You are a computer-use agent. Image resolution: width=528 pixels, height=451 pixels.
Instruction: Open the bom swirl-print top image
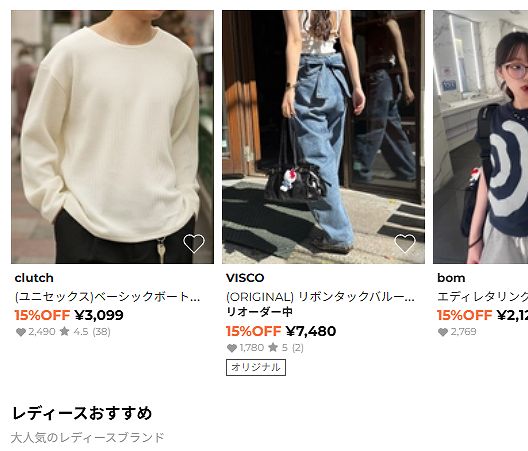pyautogui.click(x=481, y=137)
